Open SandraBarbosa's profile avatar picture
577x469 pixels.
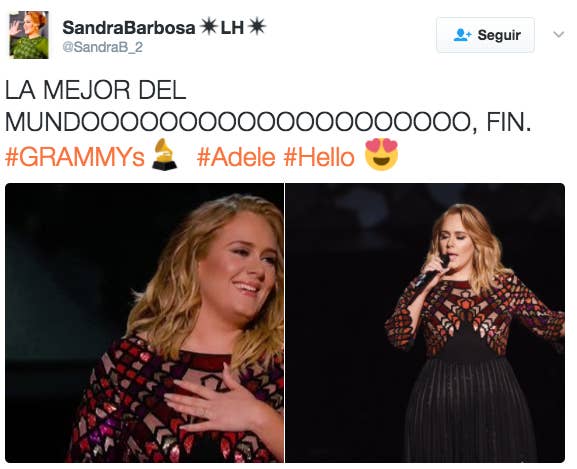tap(29, 35)
